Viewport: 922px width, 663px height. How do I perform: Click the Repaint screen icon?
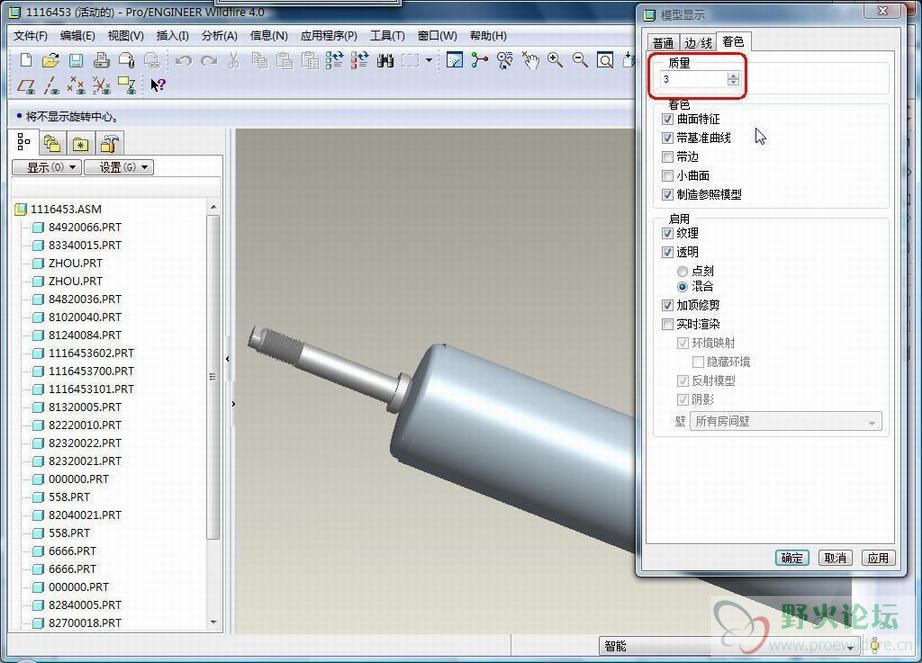point(455,60)
